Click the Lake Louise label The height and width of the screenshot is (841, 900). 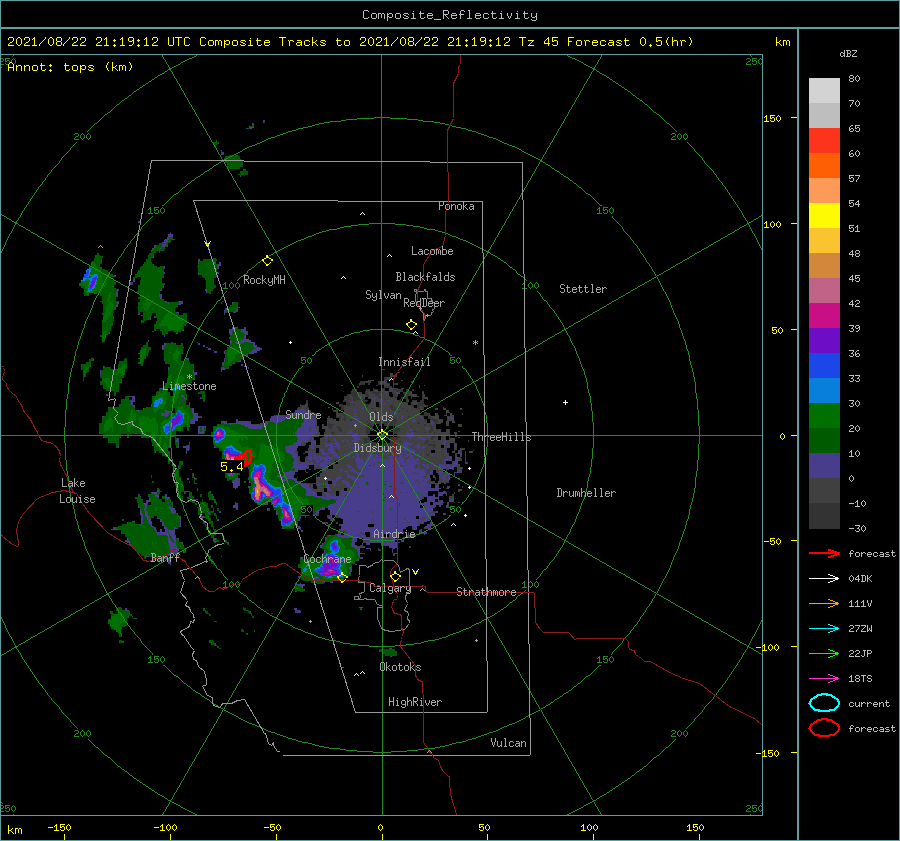[77, 491]
